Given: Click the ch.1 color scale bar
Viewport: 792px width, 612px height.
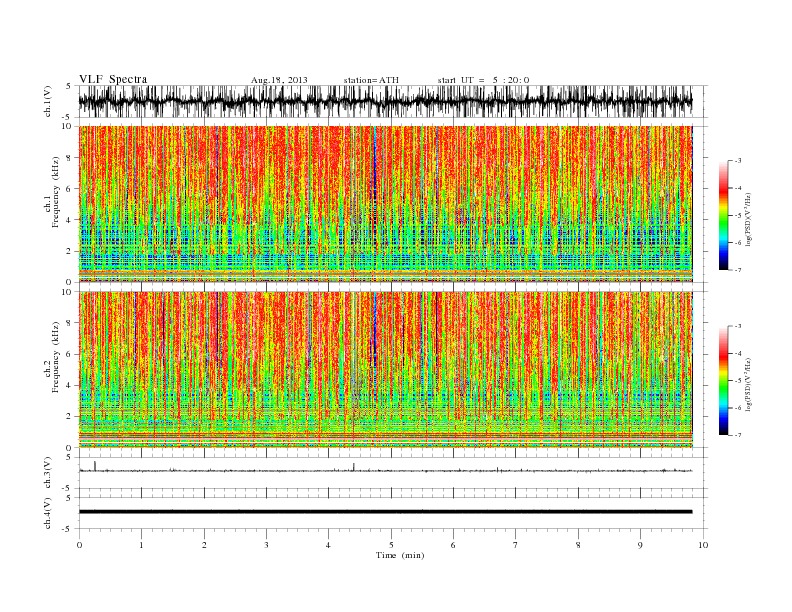Looking at the screenshot, I should click(x=723, y=215).
